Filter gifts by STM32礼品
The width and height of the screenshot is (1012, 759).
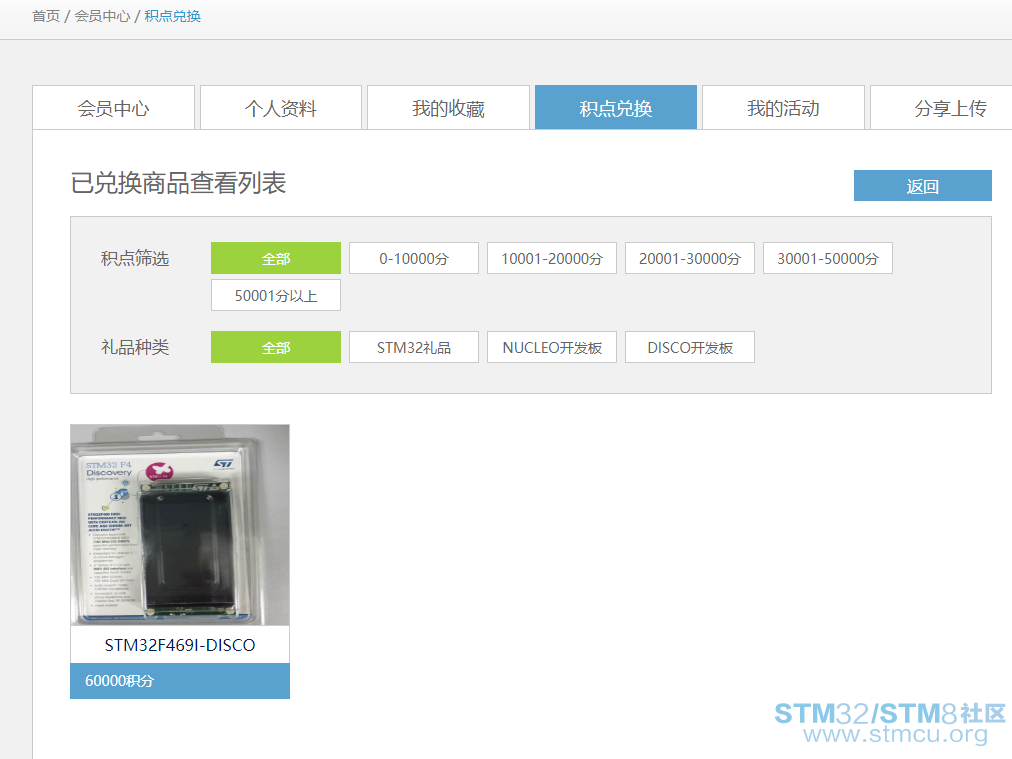pos(414,347)
